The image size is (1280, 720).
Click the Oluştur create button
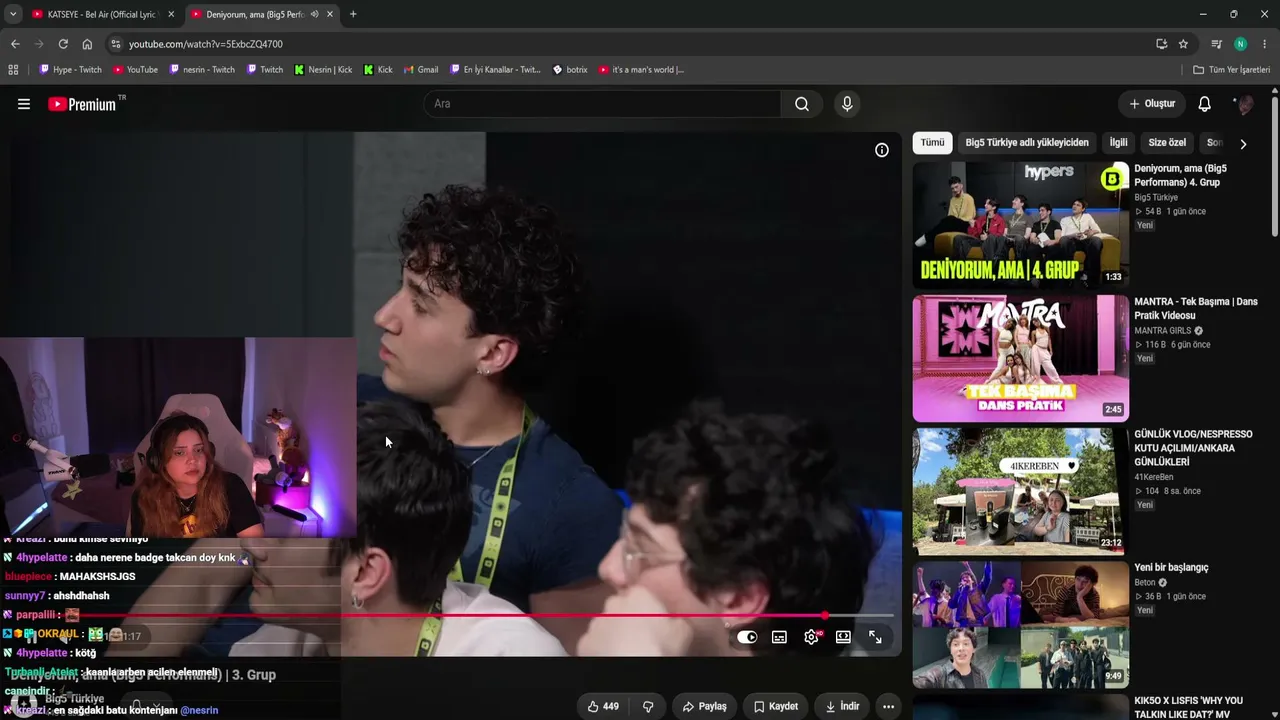click(1152, 104)
